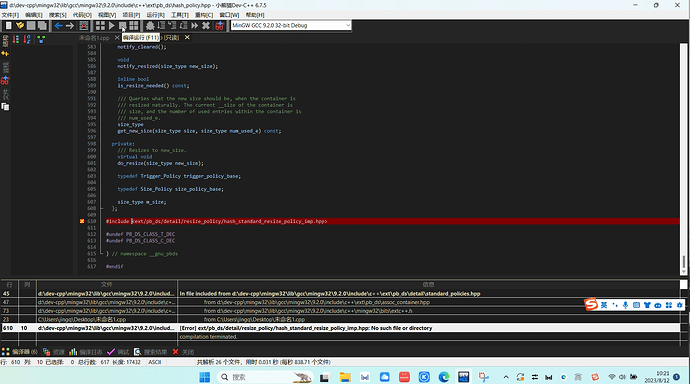This screenshot has height=384, width=690.
Task: Open the 搜索[S] menu
Action: point(58,15)
